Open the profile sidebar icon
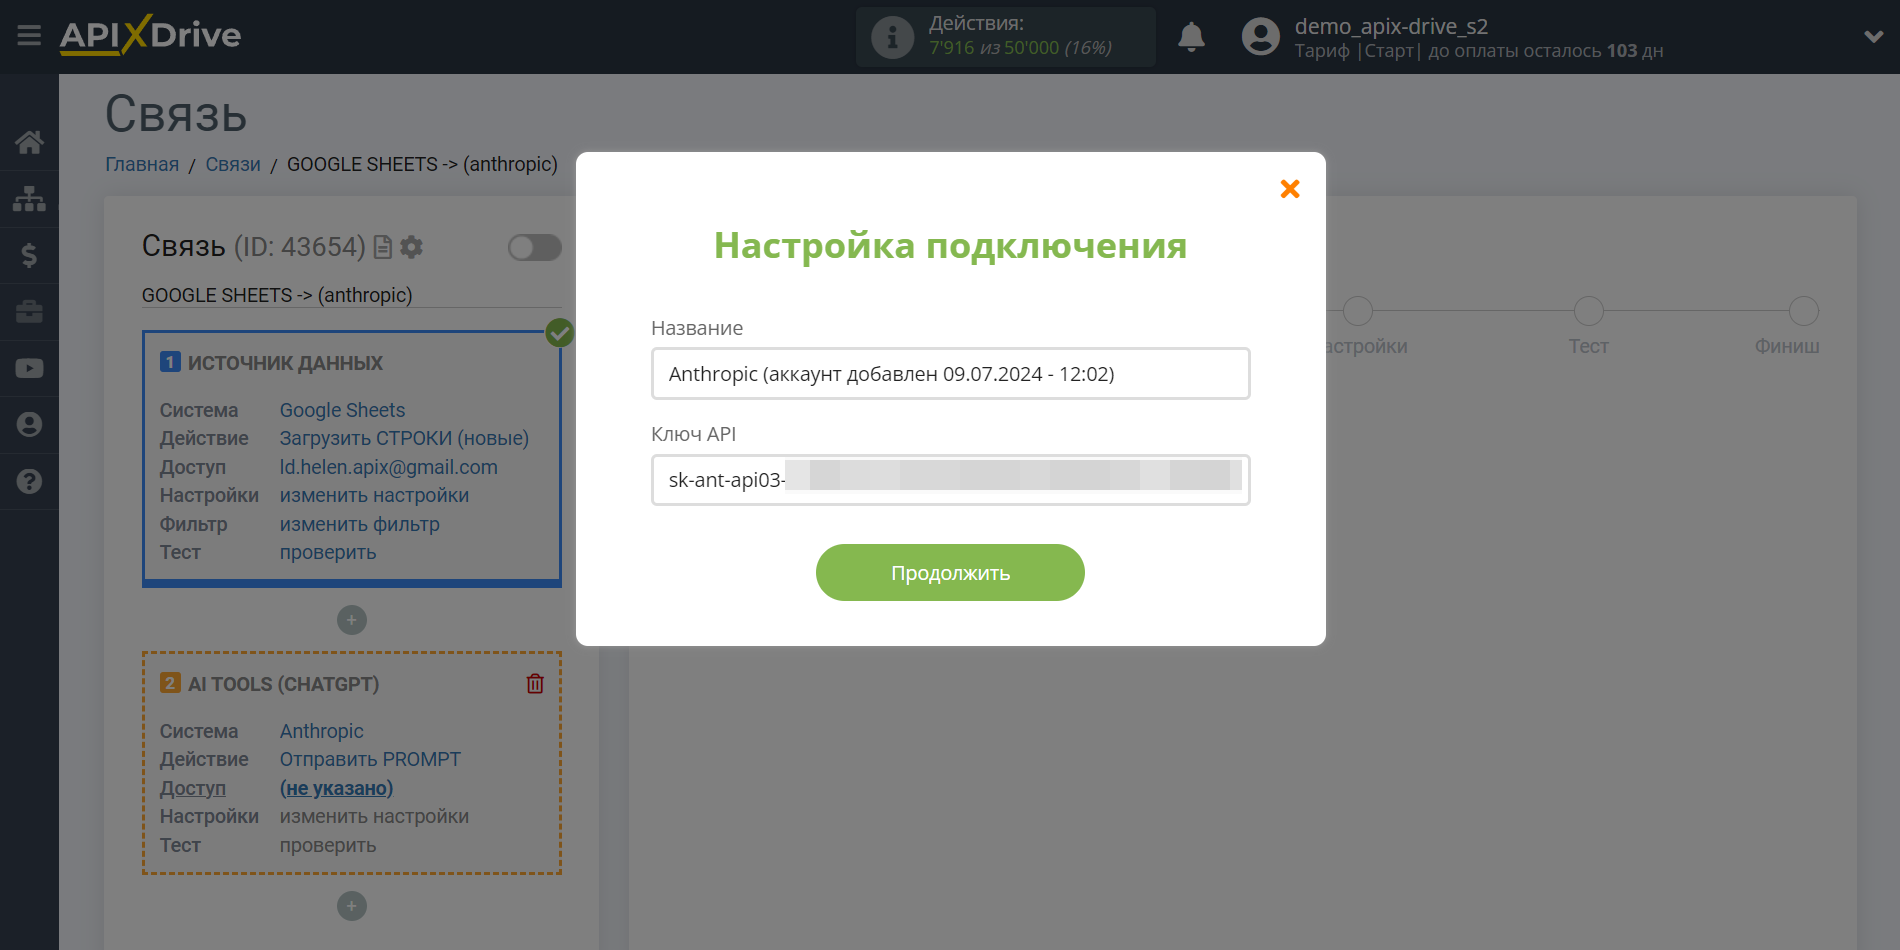 [x=29, y=424]
